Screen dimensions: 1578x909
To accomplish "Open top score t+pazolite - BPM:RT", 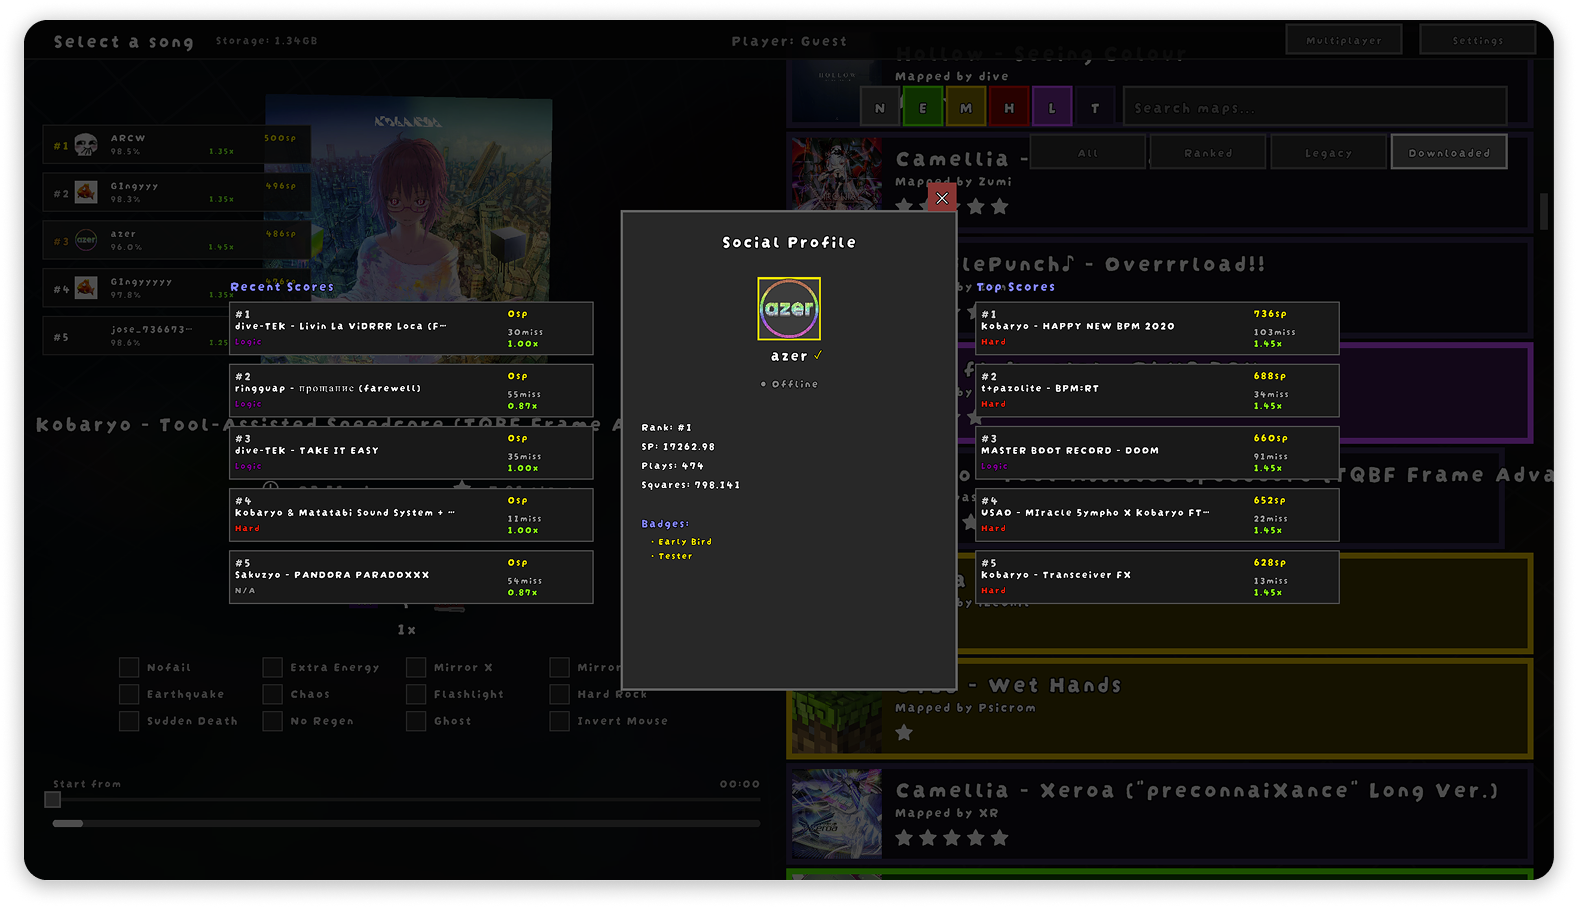I will pos(1157,390).
